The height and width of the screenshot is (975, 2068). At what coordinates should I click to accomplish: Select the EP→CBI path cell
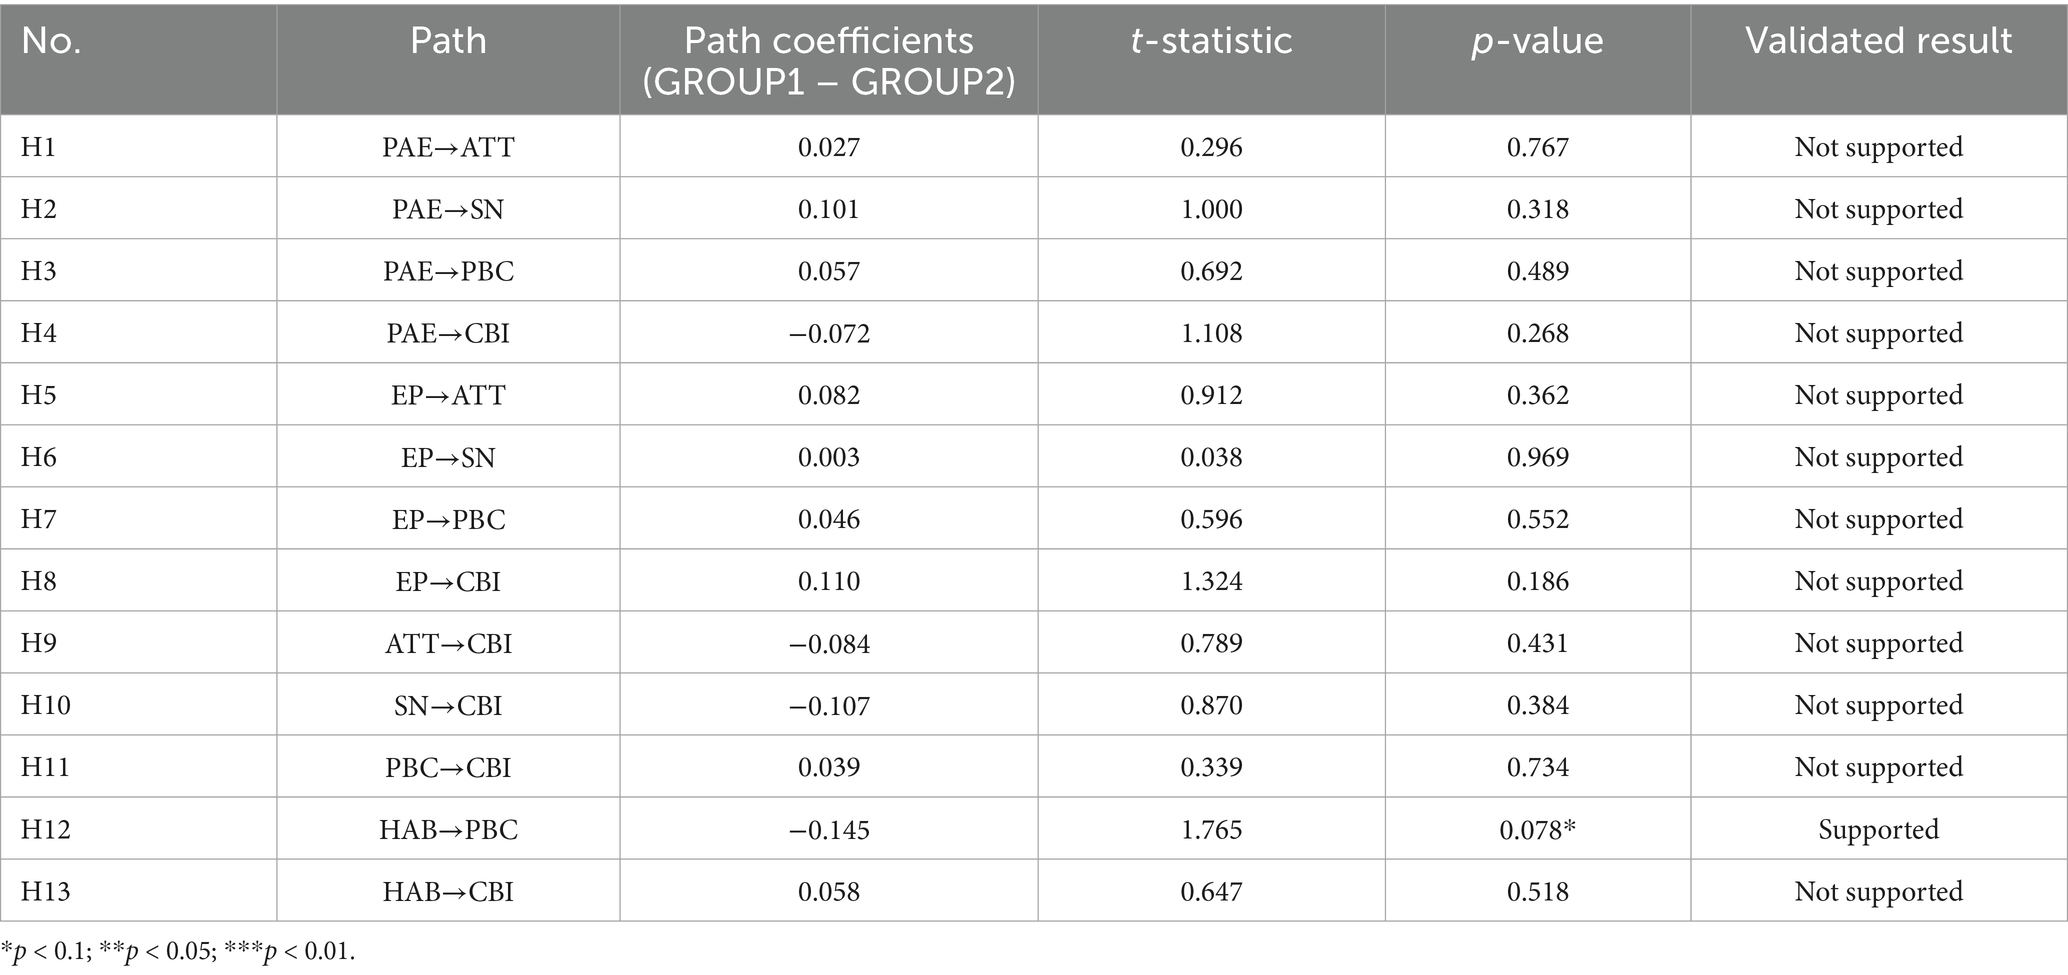(448, 581)
